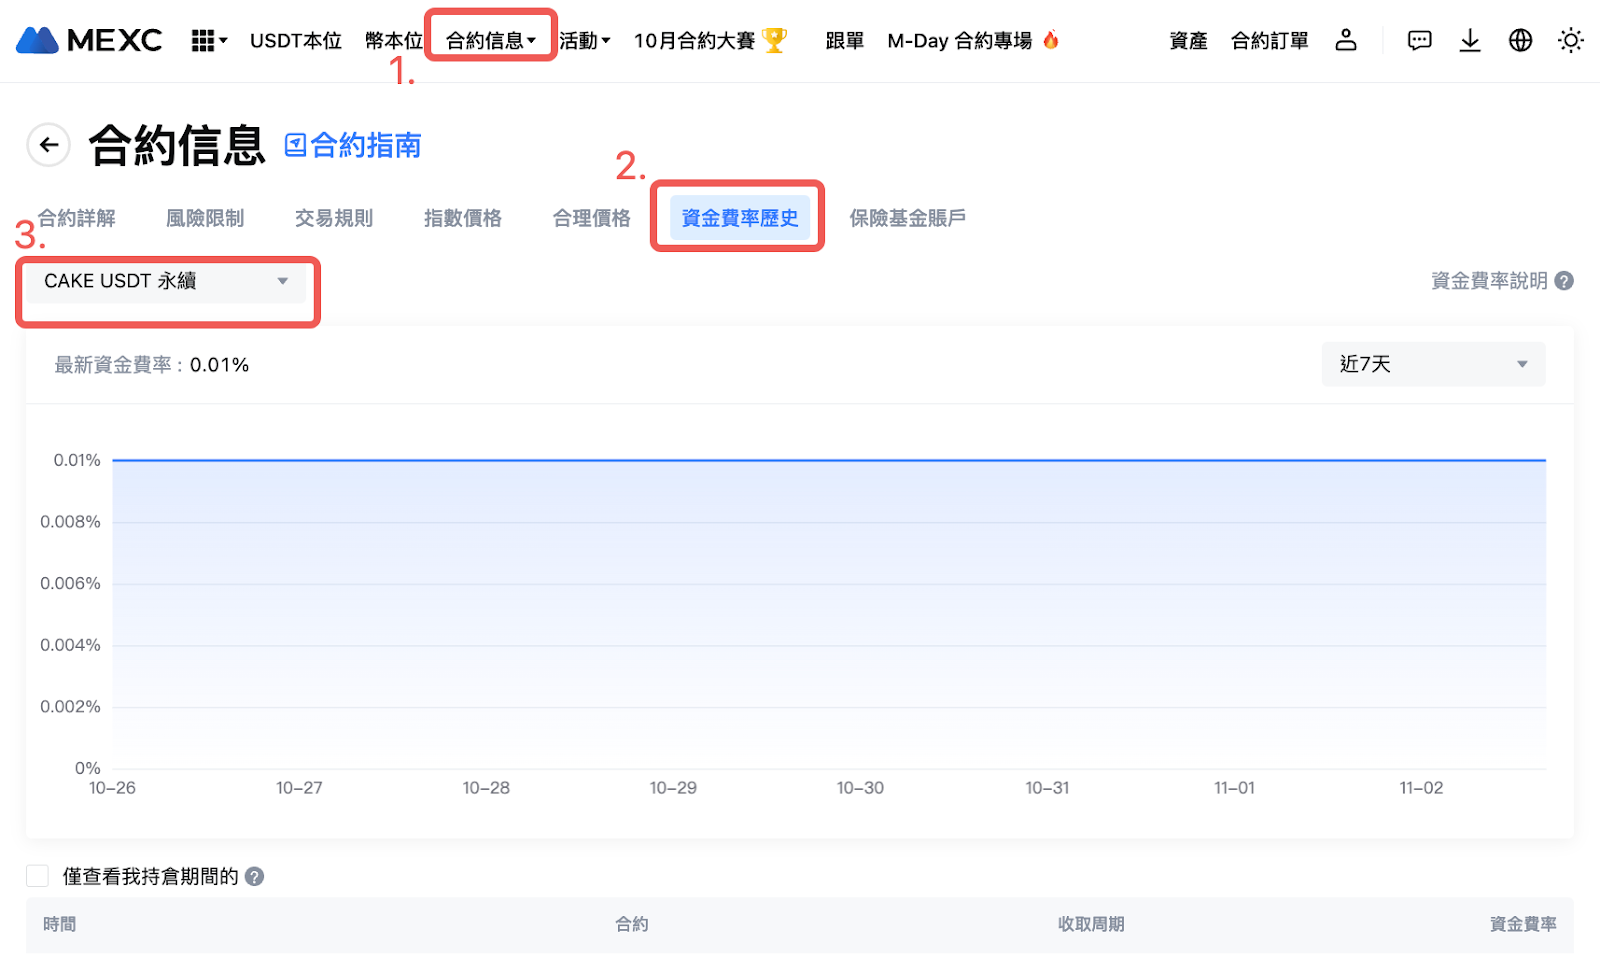Open the chat messages icon
This screenshot has height=958, width=1600.
point(1419,40)
